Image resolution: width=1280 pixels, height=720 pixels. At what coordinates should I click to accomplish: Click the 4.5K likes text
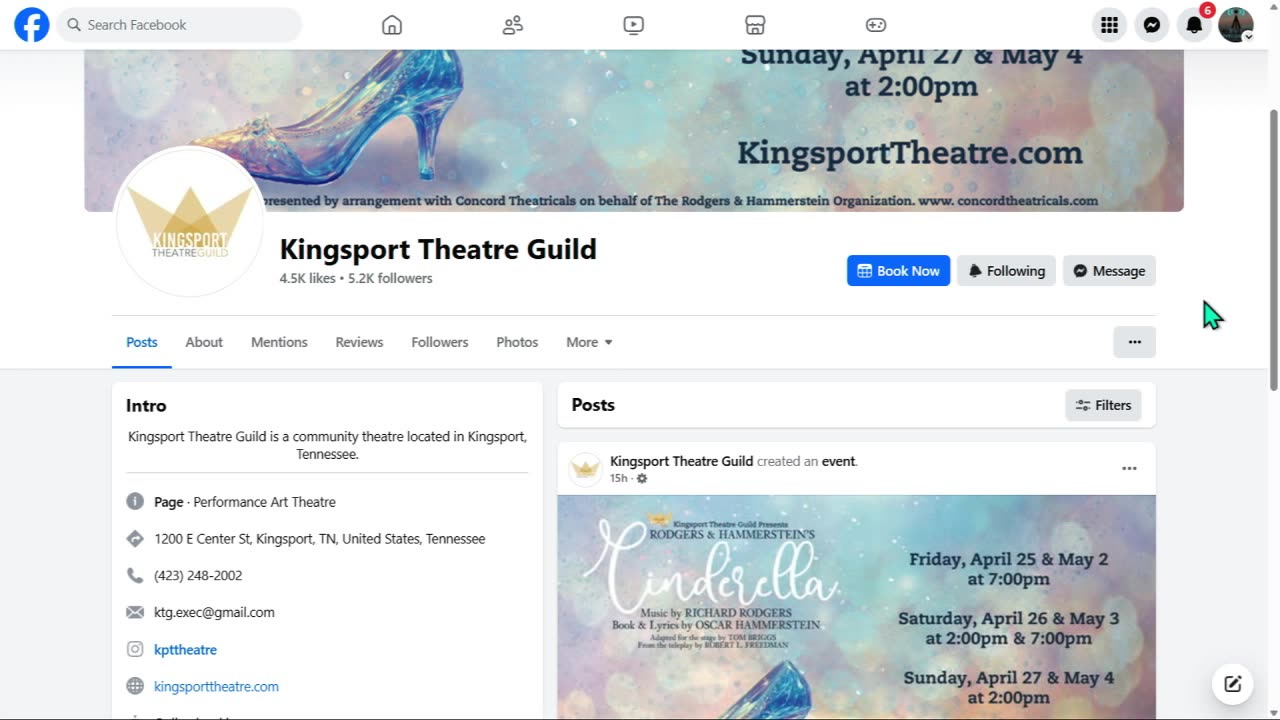[x=307, y=278]
